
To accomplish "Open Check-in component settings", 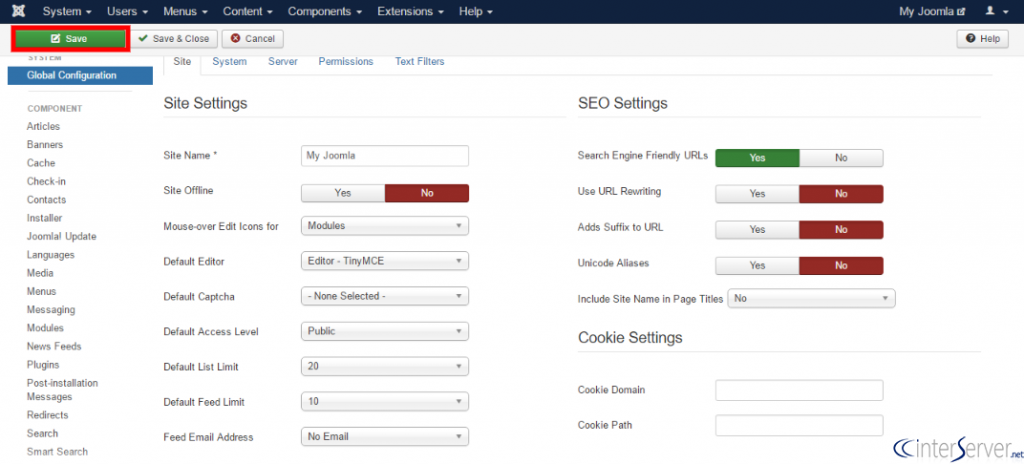I will pos(46,181).
